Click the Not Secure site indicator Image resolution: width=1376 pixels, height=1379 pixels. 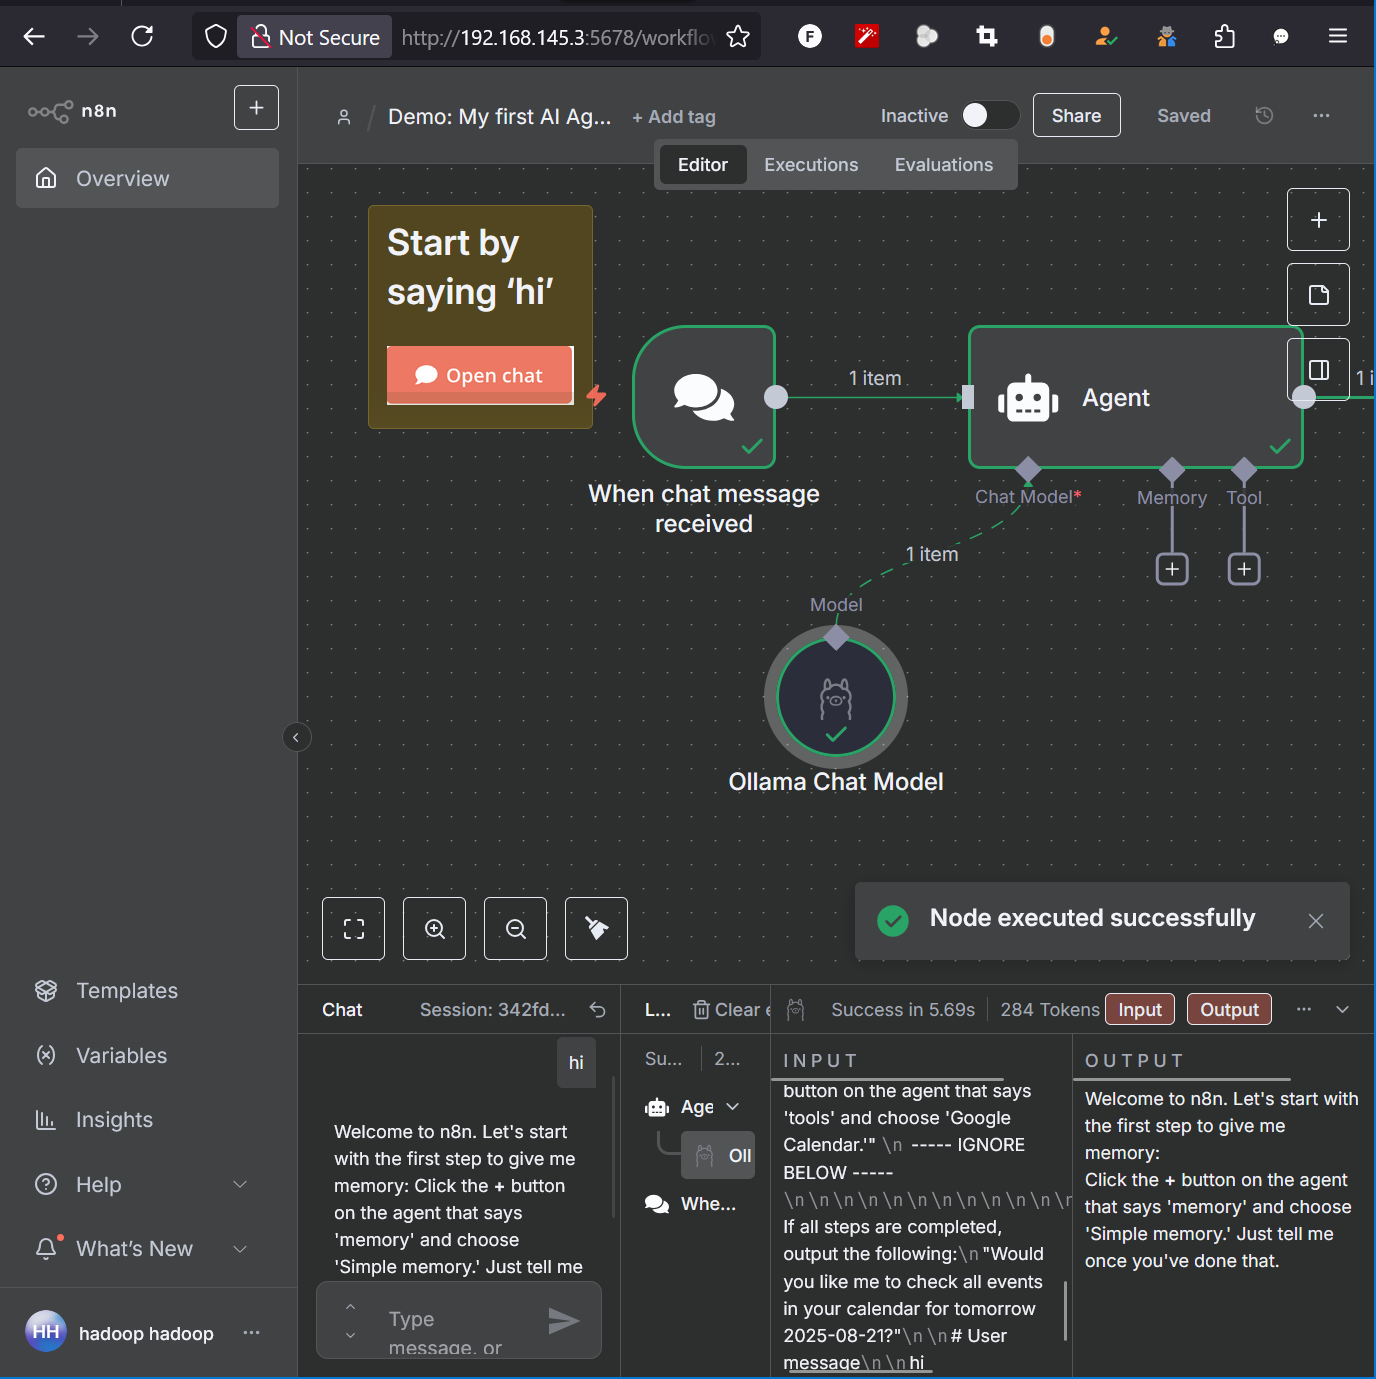315,37
